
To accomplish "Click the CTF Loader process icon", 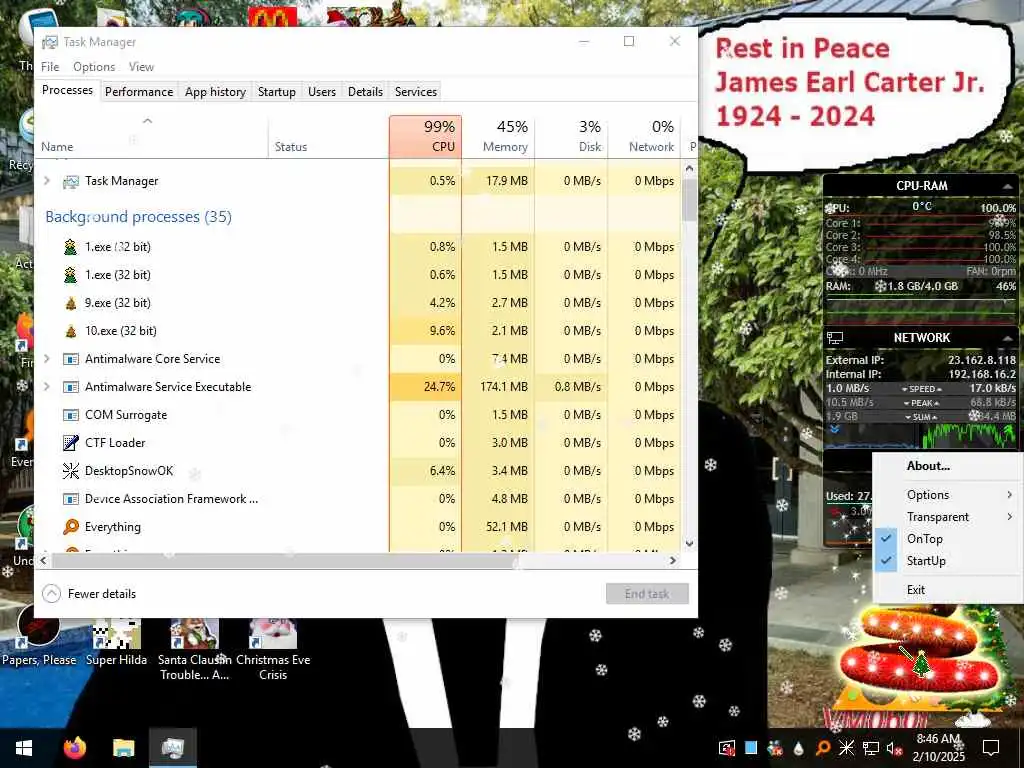I will (71, 443).
